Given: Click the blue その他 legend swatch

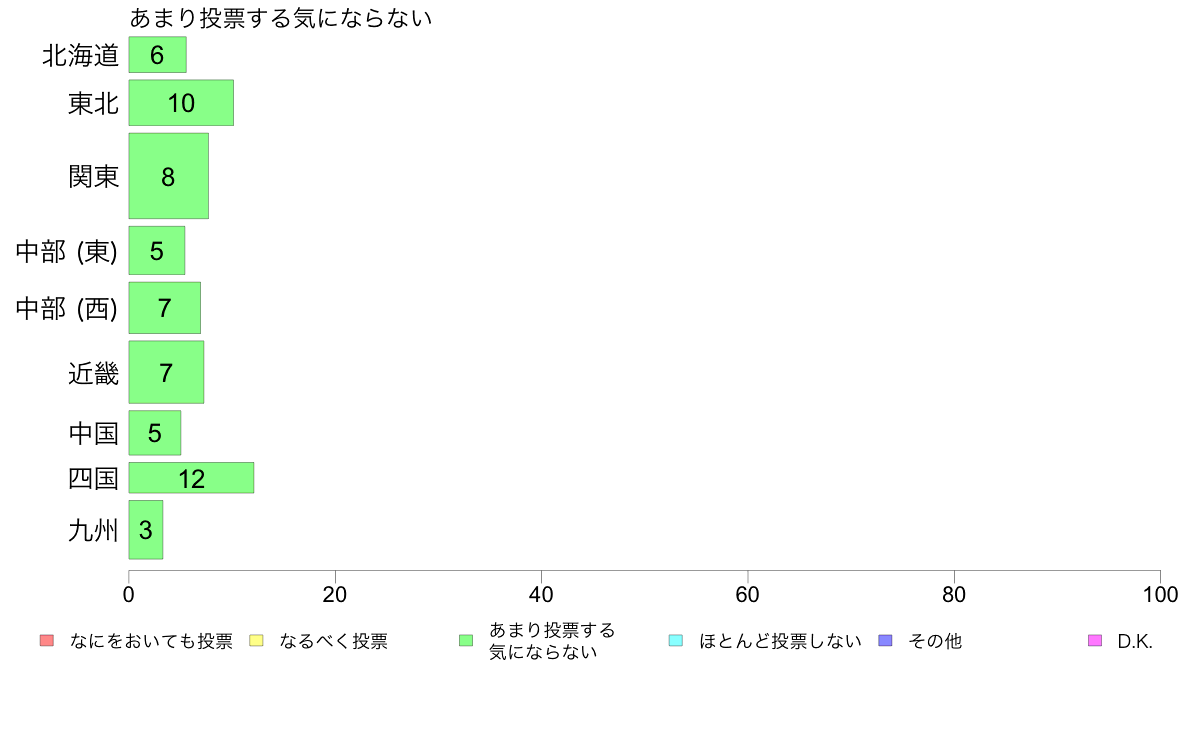Looking at the screenshot, I should tap(885, 640).
